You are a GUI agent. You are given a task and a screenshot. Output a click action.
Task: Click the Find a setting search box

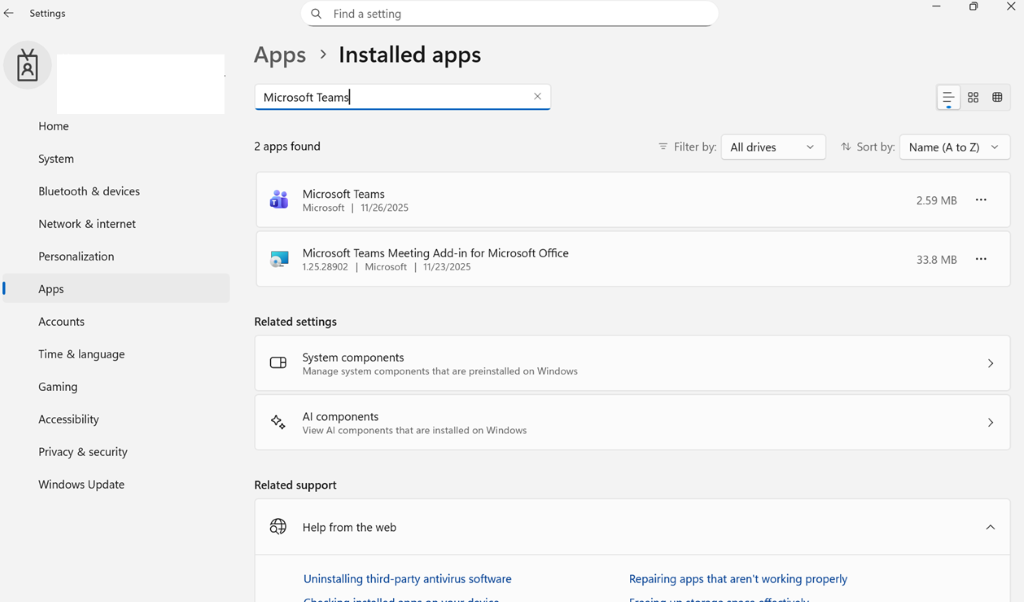(x=509, y=14)
